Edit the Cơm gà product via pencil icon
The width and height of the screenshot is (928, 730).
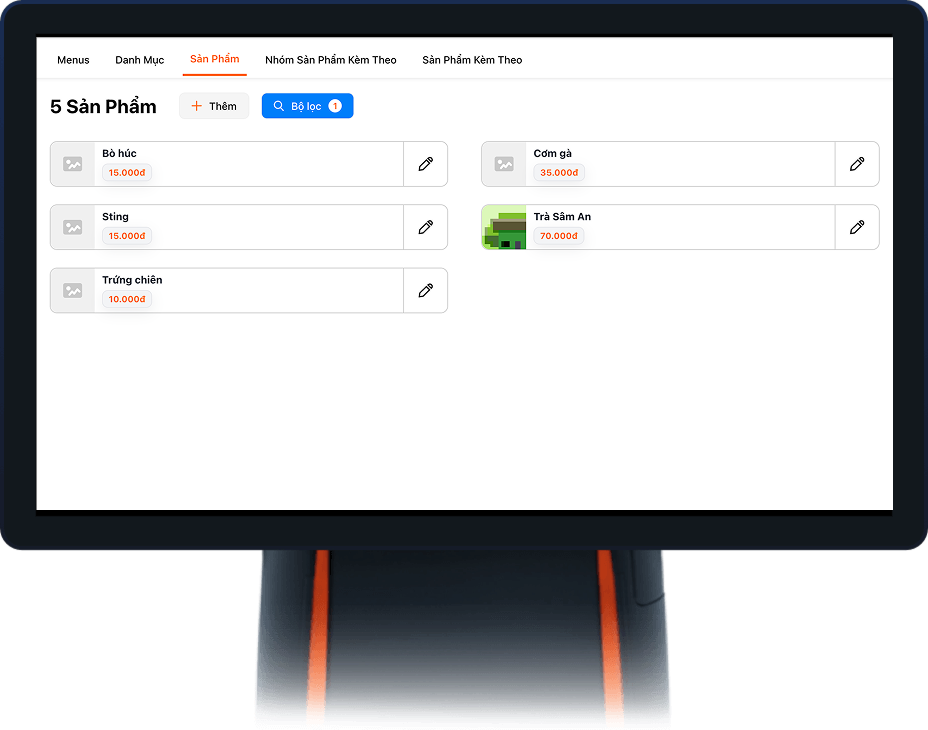point(856,164)
